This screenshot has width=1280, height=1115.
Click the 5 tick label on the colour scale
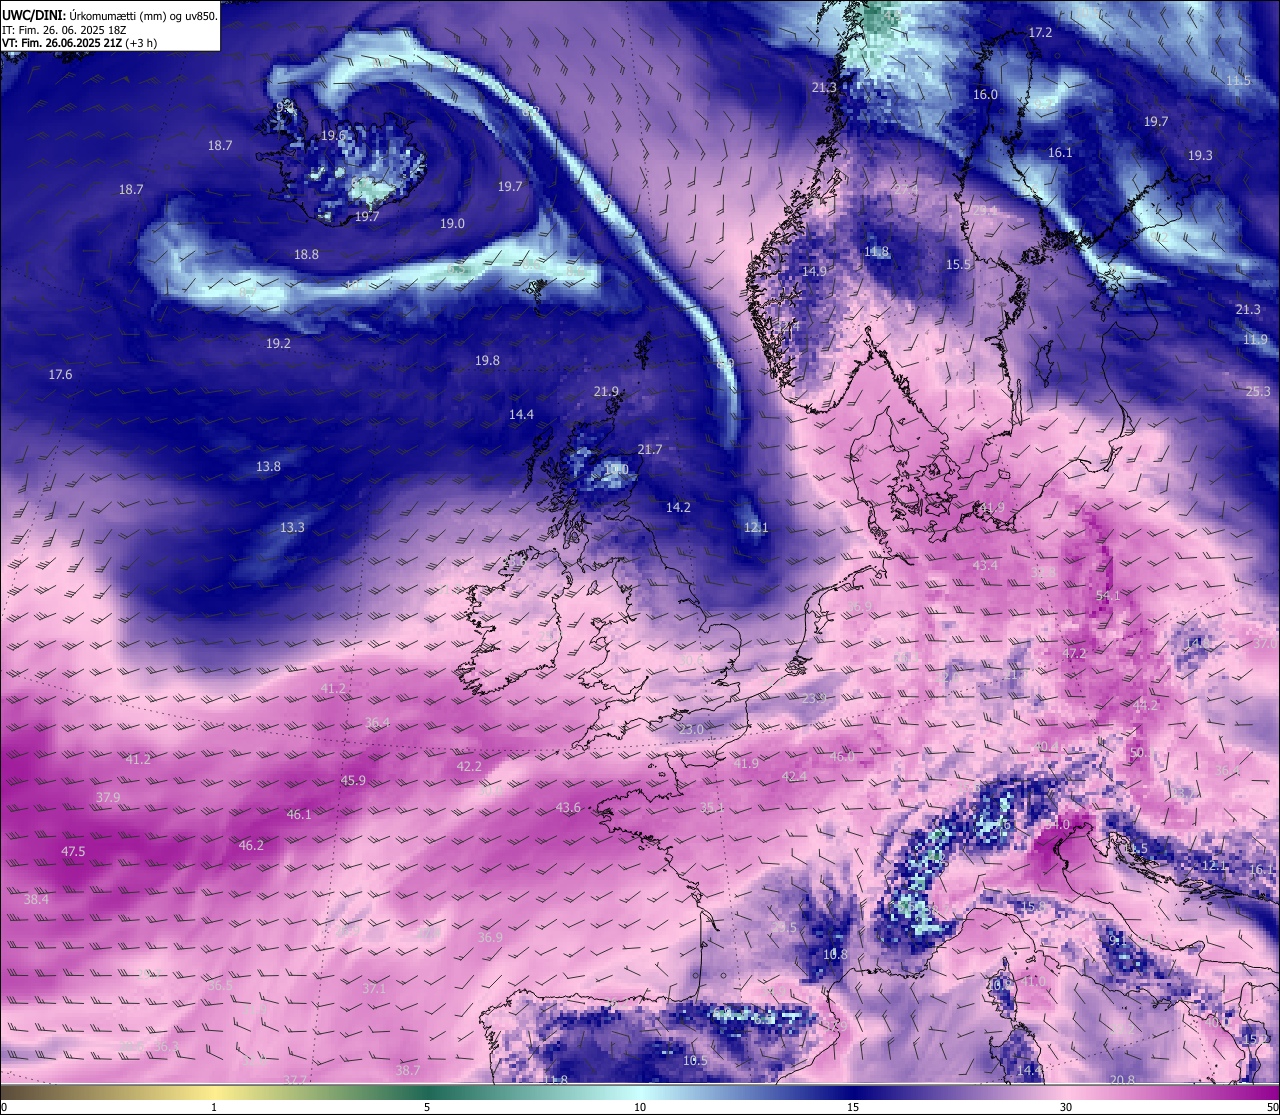[x=427, y=1106]
